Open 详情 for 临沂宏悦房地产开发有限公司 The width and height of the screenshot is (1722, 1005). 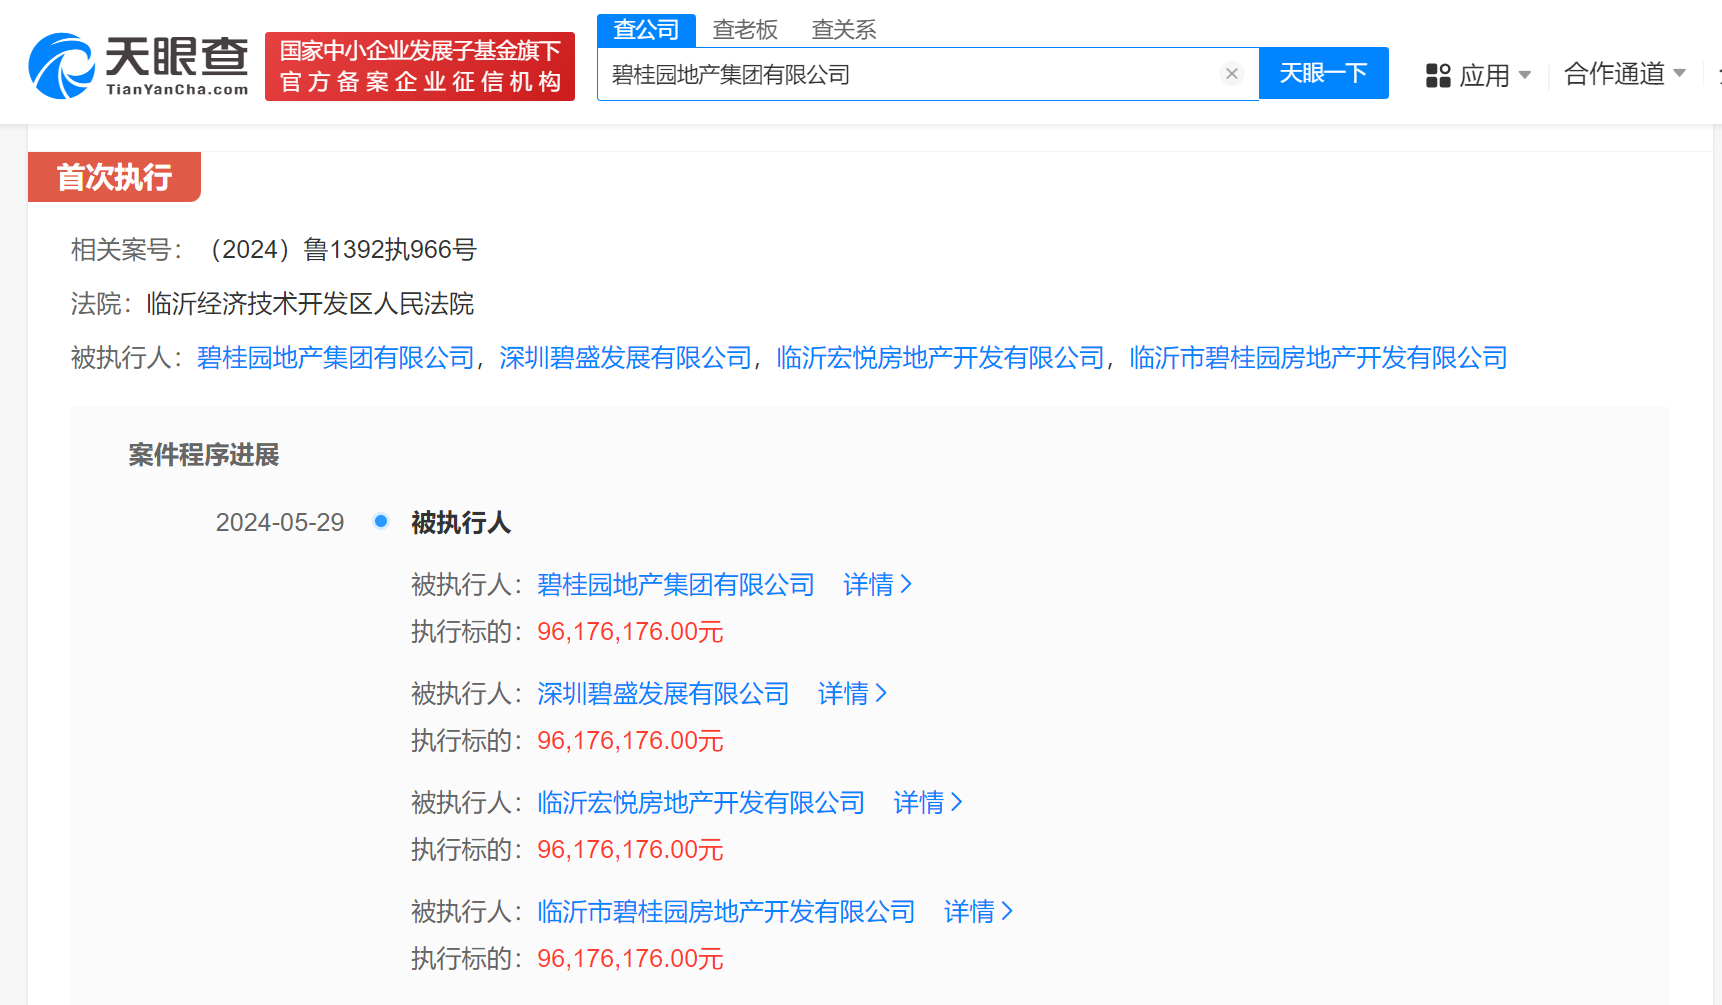pyautogui.click(x=928, y=803)
